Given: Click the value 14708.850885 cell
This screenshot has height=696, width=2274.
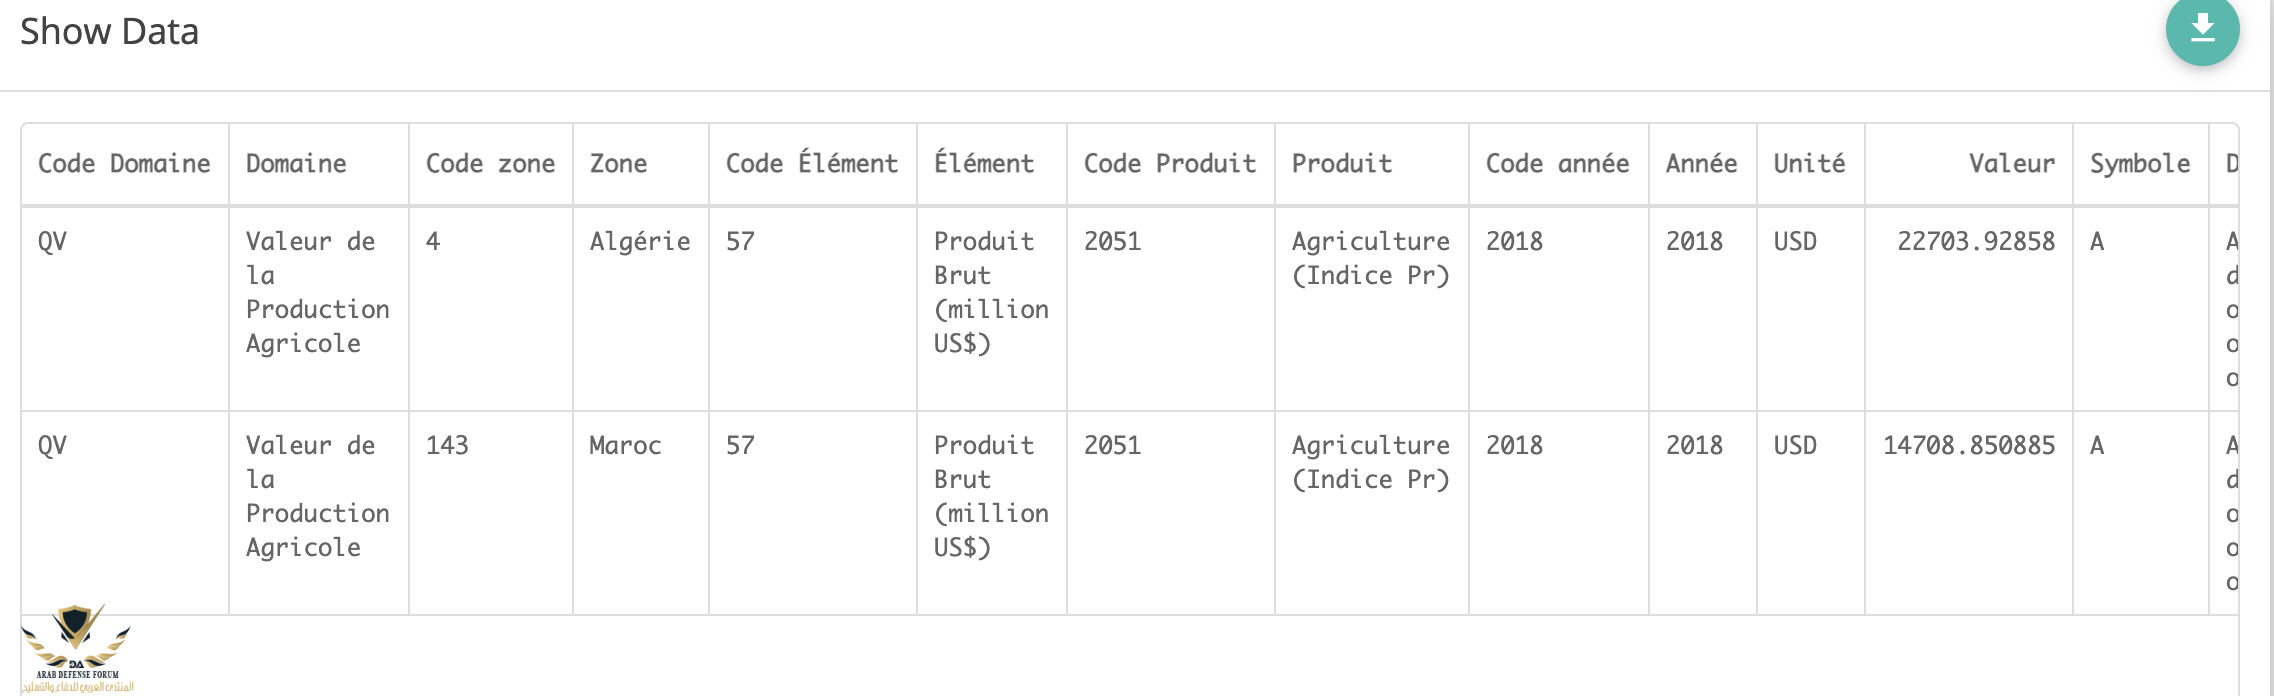Looking at the screenshot, I should pyautogui.click(x=1968, y=446).
